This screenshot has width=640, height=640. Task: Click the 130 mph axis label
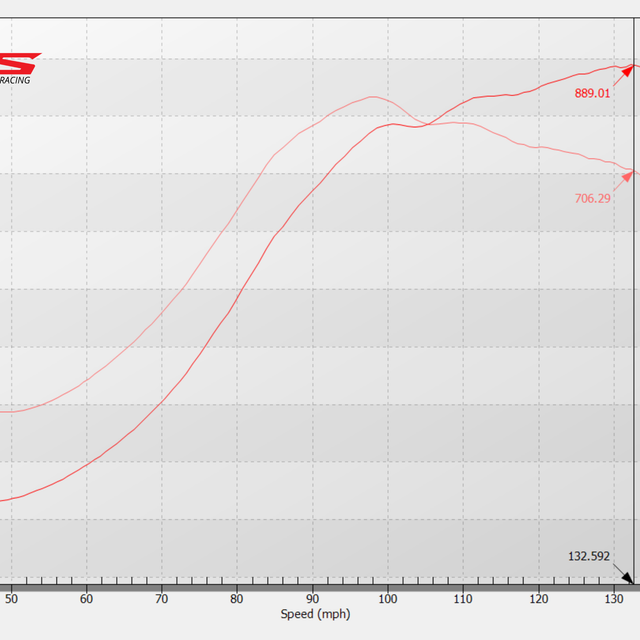click(614, 599)
